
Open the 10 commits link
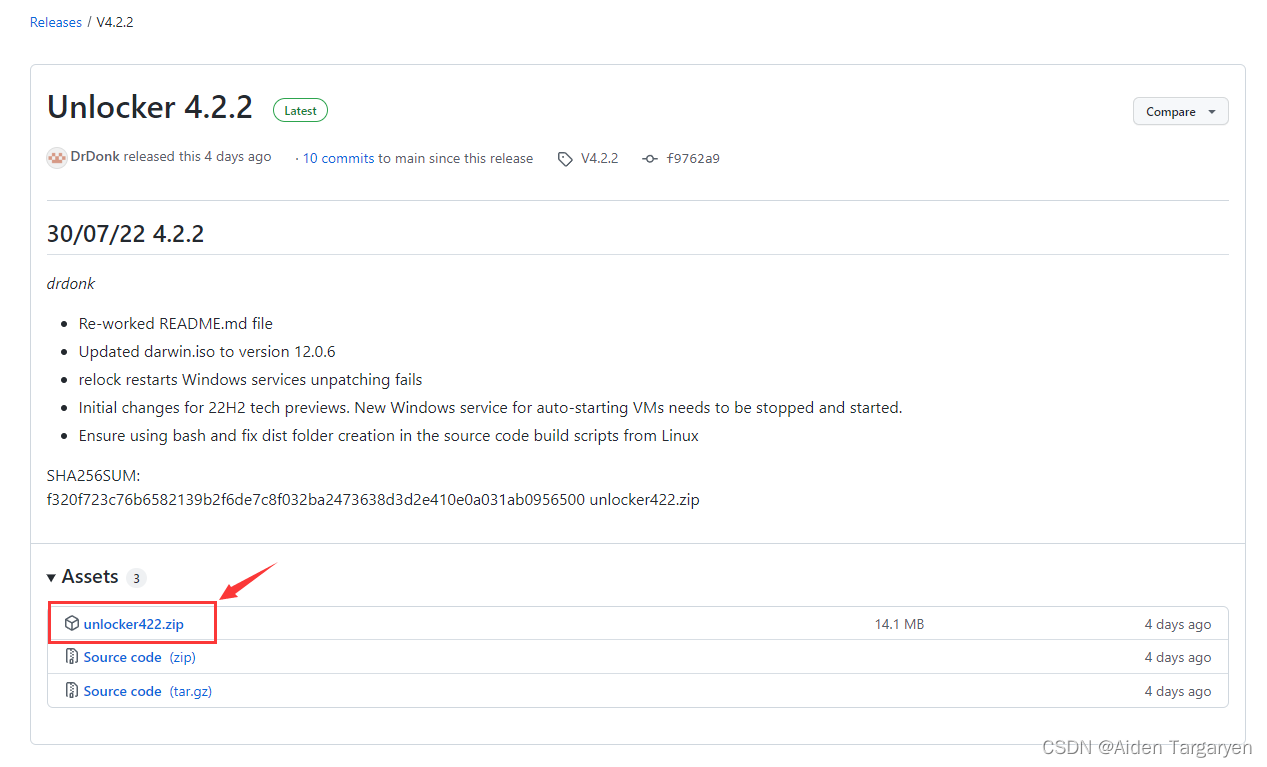(338, 158)
